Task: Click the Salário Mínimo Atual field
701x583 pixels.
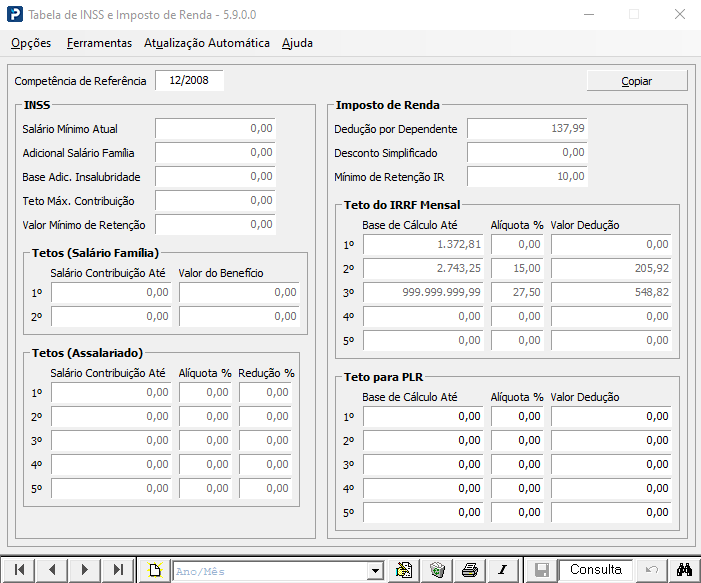Action: click(215, 128)
